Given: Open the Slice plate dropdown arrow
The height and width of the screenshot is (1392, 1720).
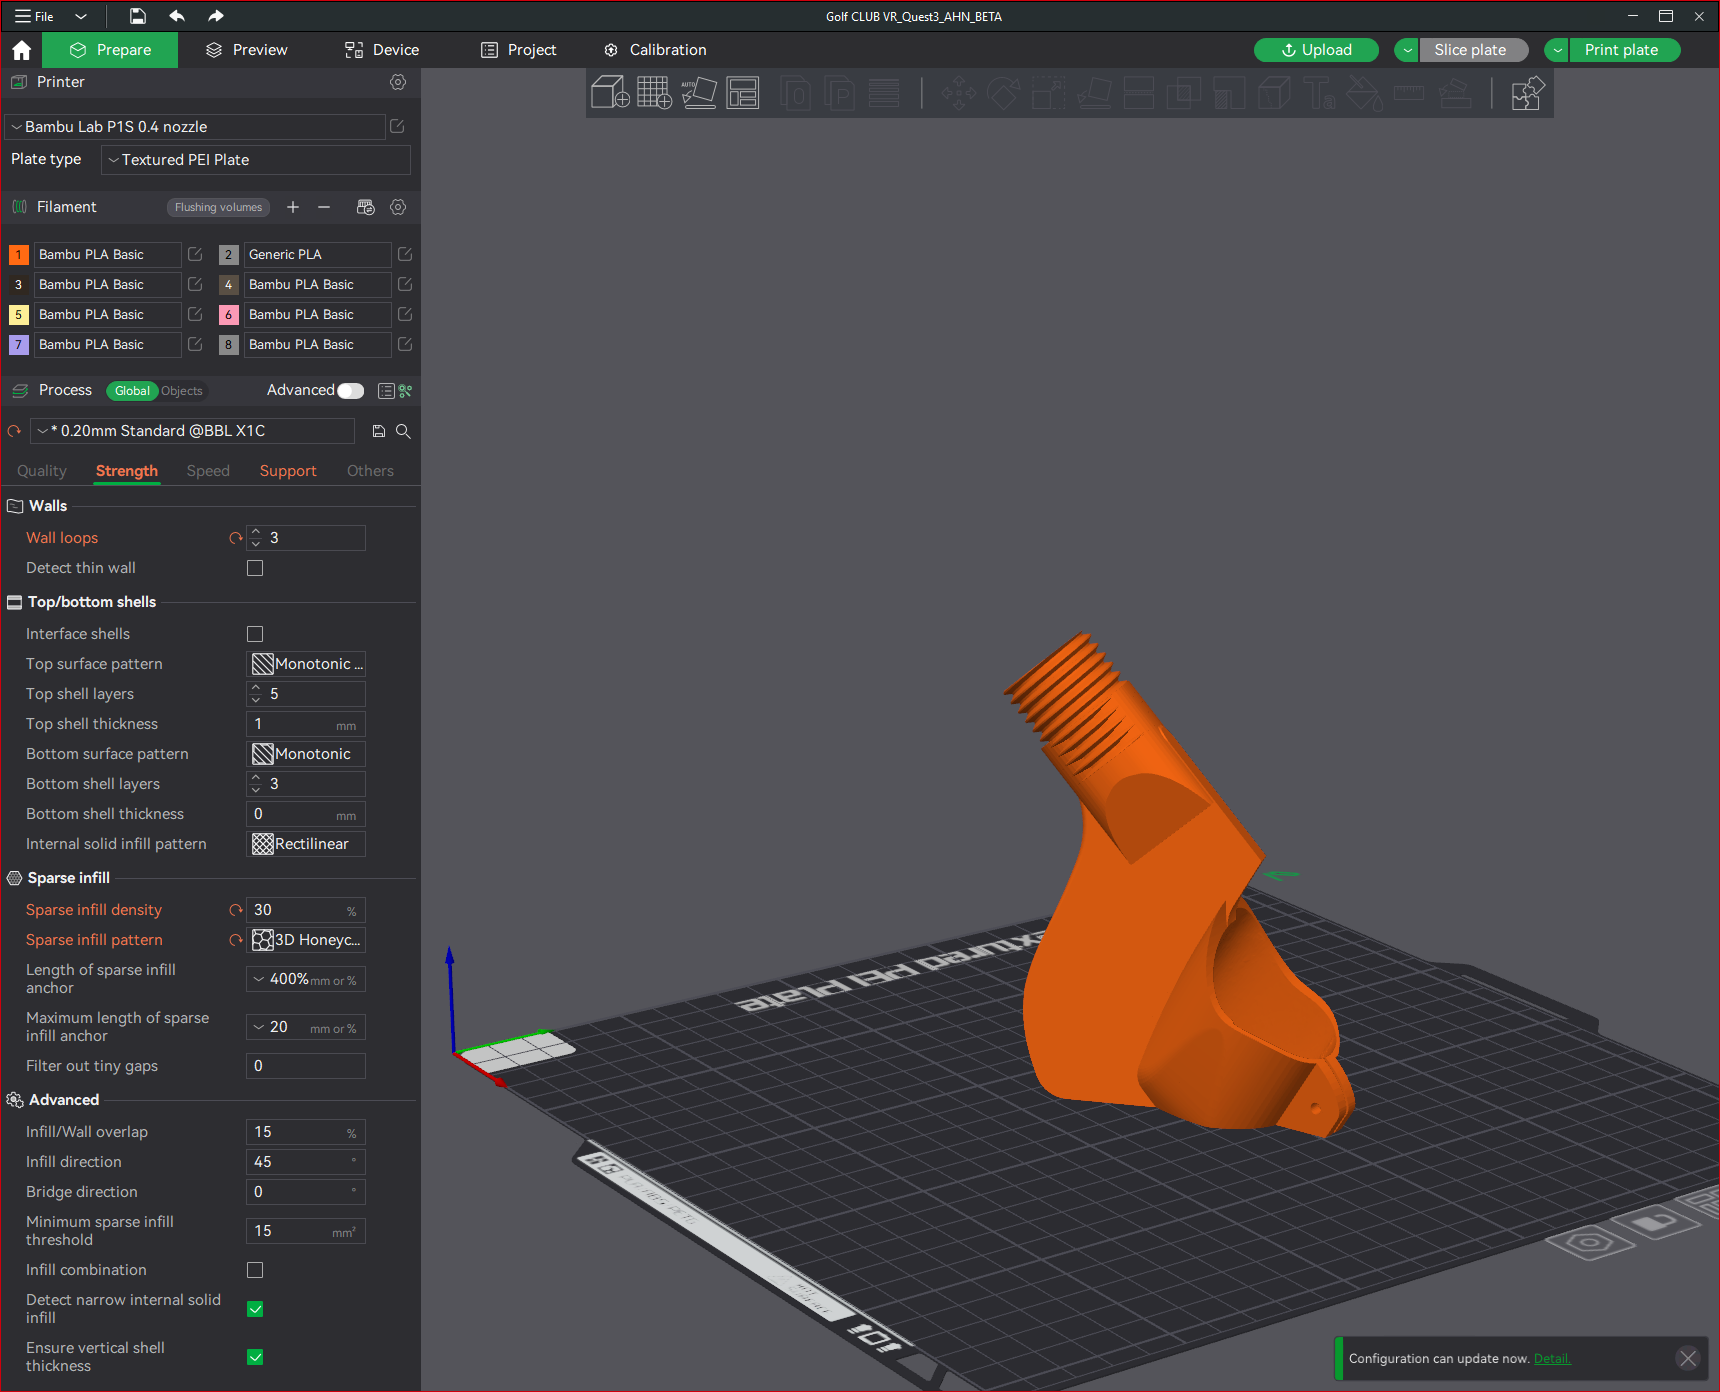Looking at the screenshot, I should coord(1407,50).
